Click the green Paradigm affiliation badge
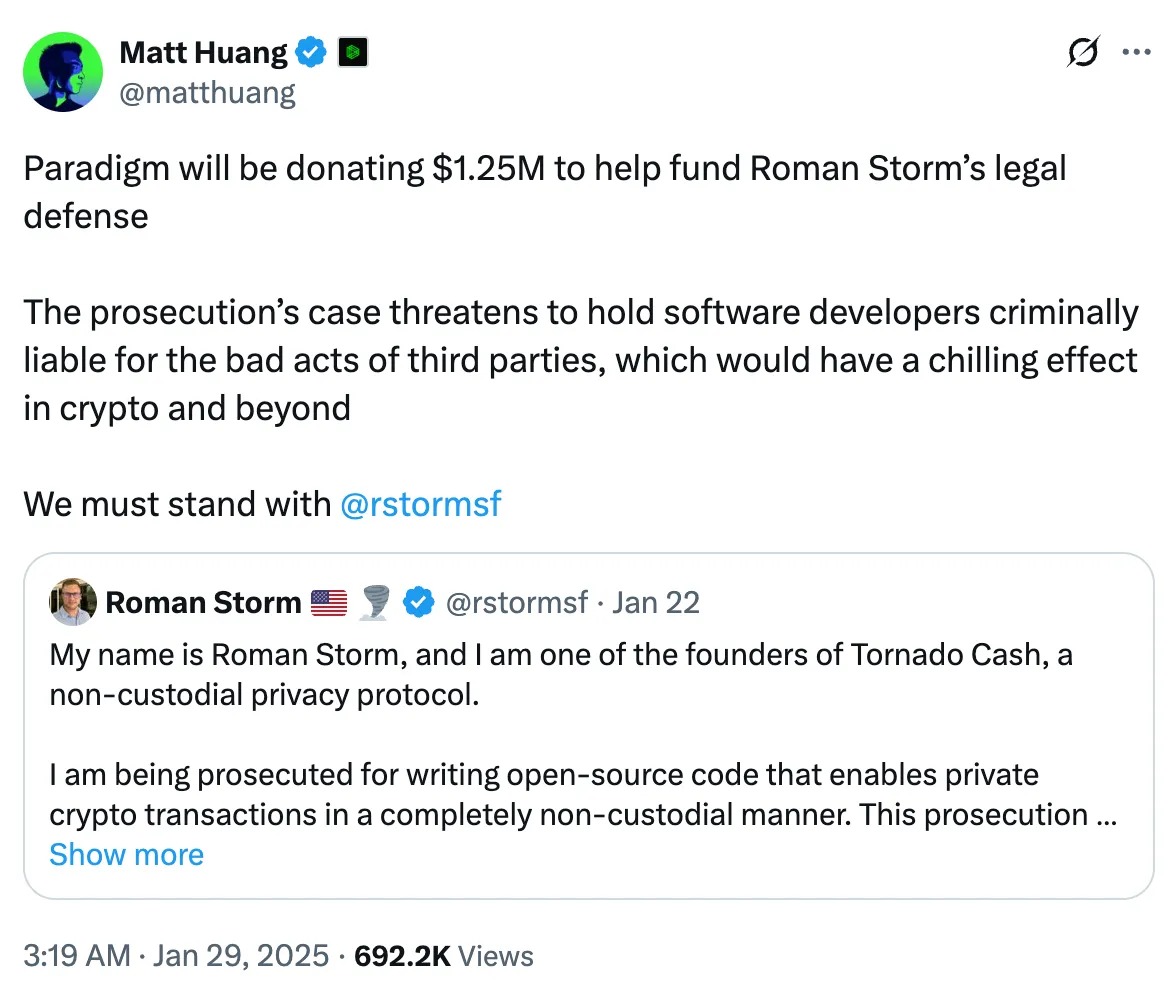 (x=352, y=53)
